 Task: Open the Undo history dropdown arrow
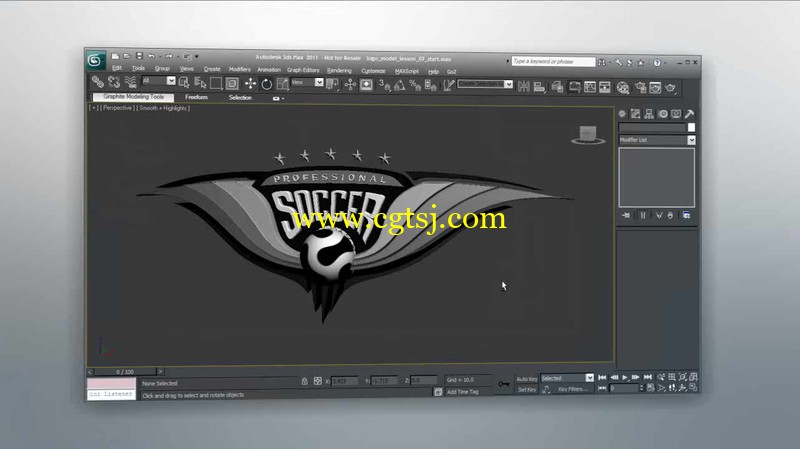coord(159,56)
